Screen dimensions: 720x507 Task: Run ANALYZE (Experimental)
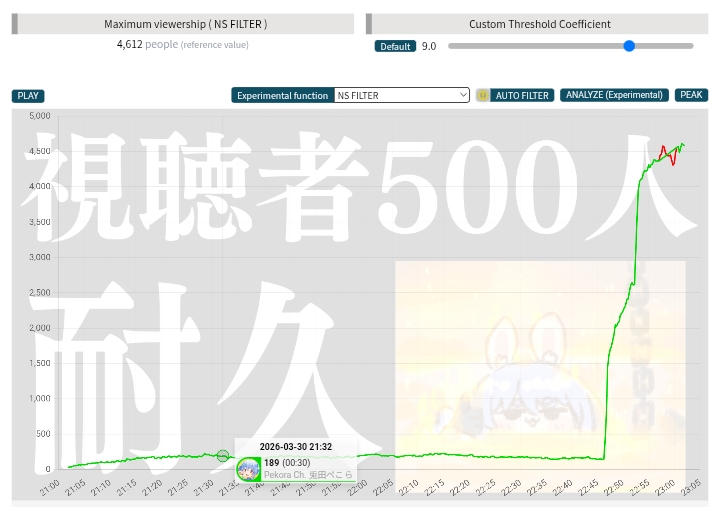(614, 95)
